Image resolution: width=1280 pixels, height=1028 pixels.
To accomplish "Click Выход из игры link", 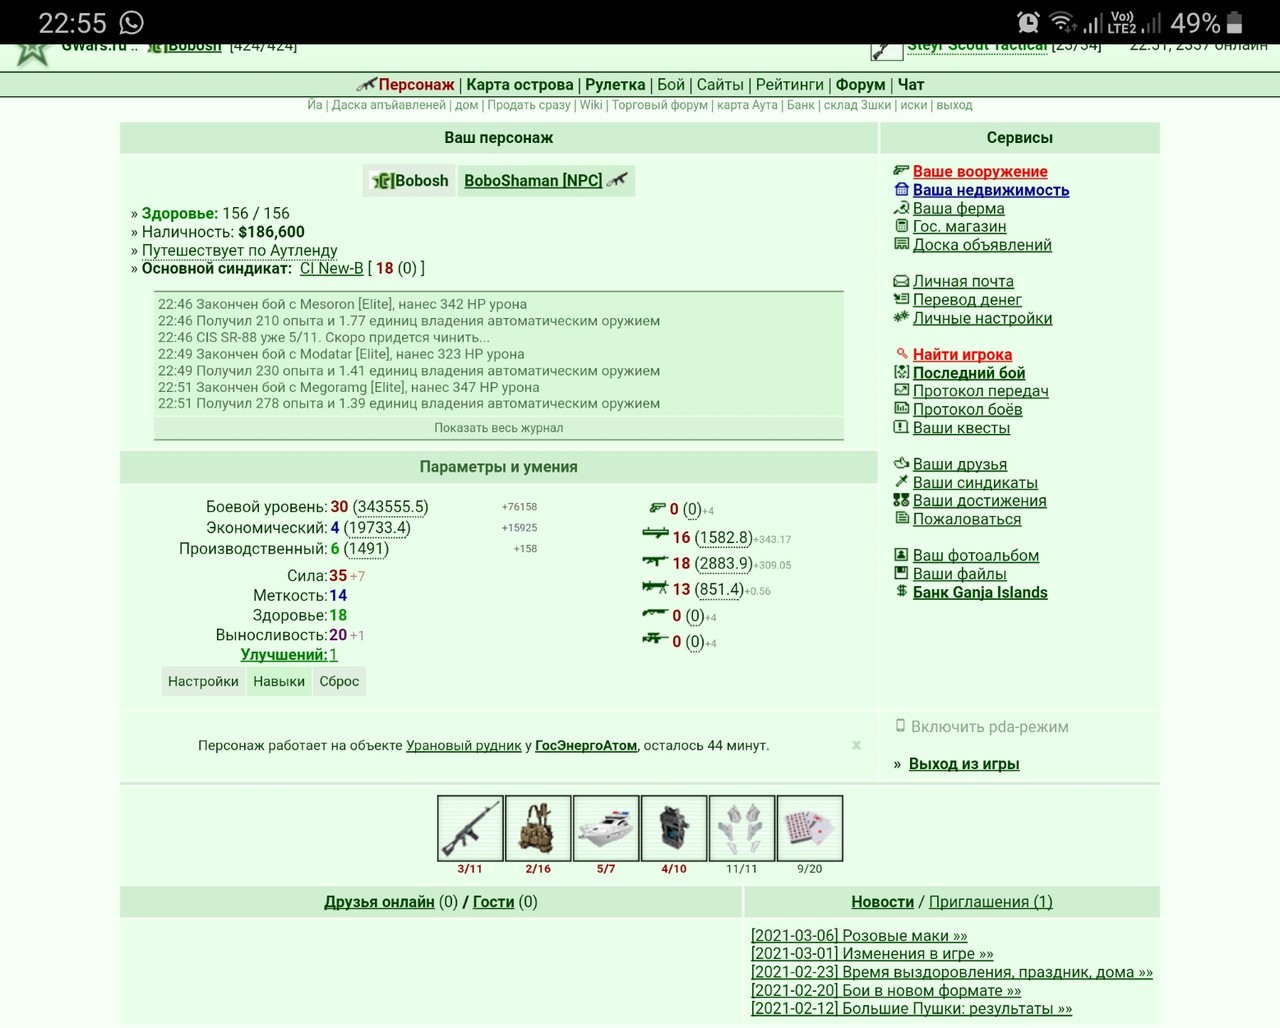I will (964, 764).
